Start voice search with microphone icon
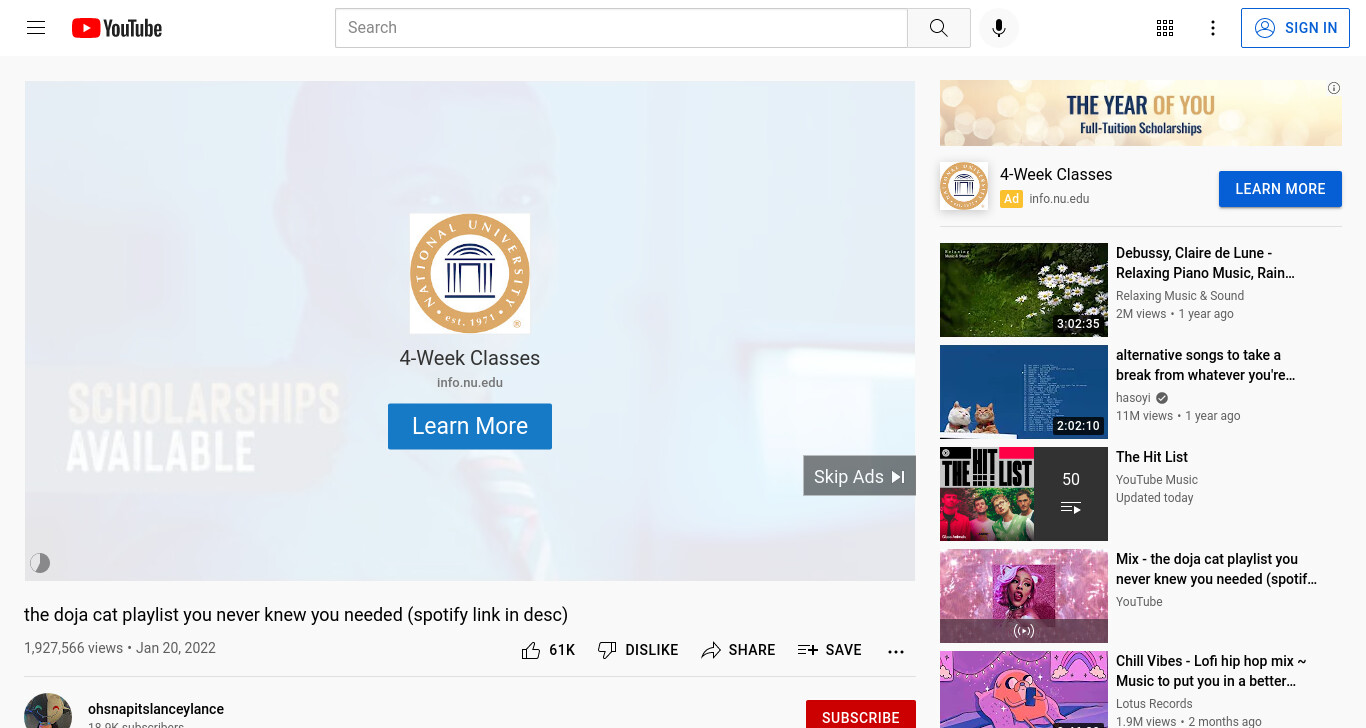The height and width of the screenshot is (728, 1366). click(x=998, y=28)
